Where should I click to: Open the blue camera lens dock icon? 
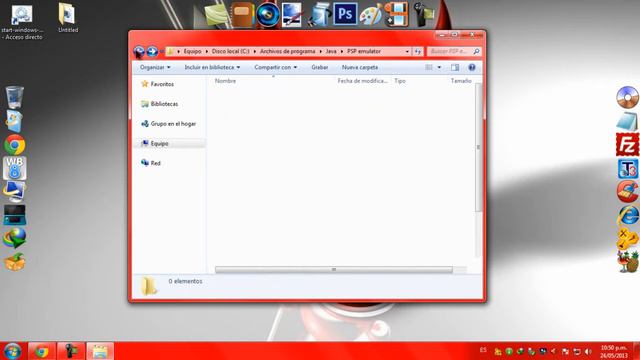click(268, 15)
